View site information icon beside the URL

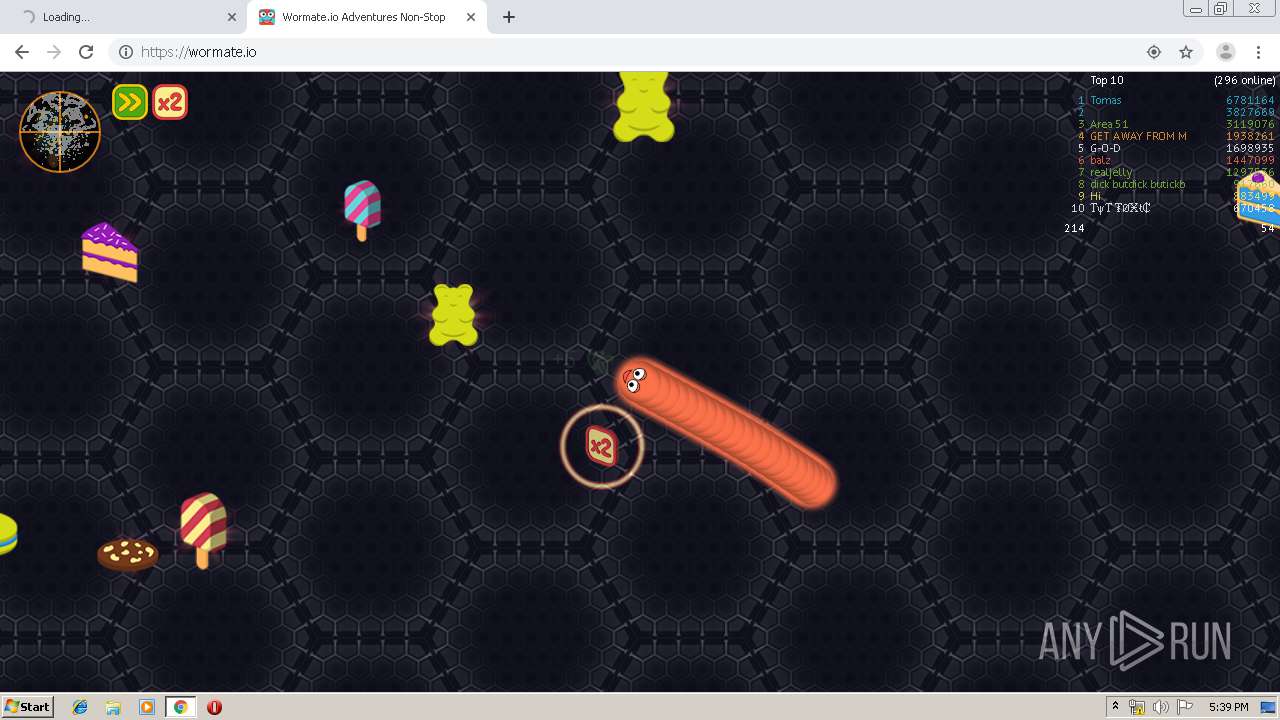point(126,52)
